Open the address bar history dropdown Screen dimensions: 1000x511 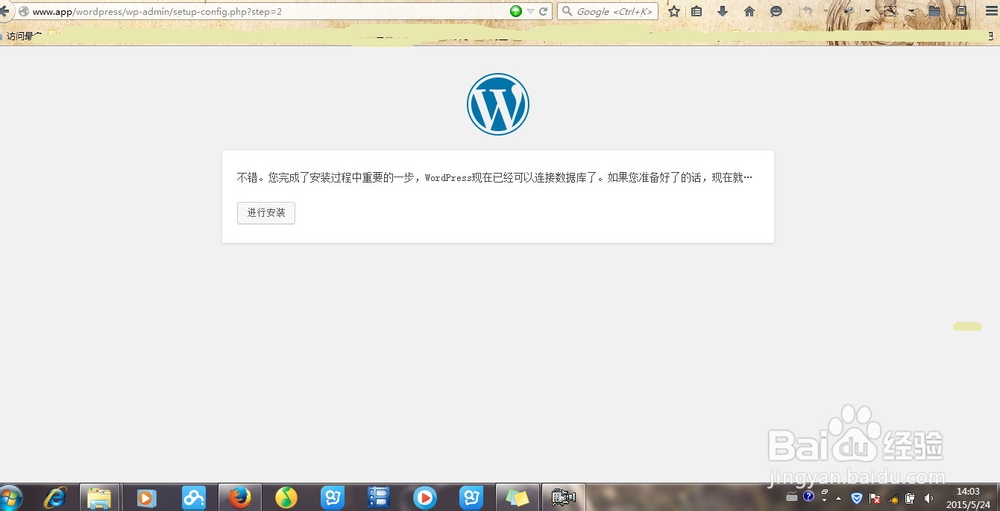pos(530,11)
